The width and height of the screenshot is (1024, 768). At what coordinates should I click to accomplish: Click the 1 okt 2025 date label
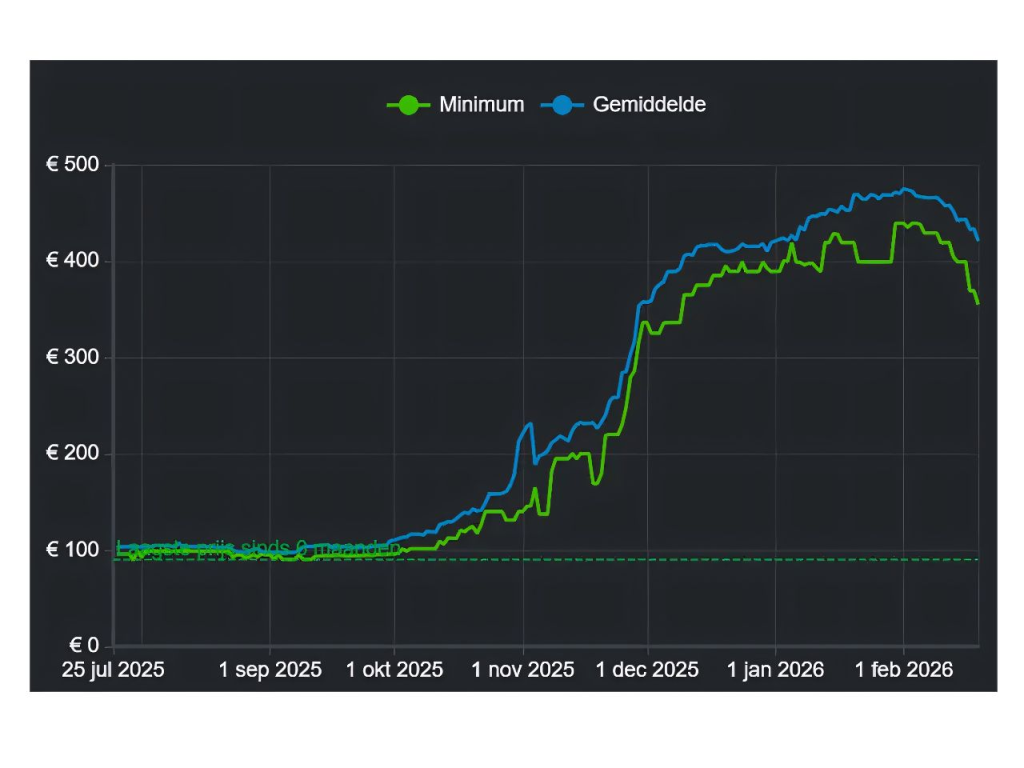pyautogui.click(x=394, y=670)
